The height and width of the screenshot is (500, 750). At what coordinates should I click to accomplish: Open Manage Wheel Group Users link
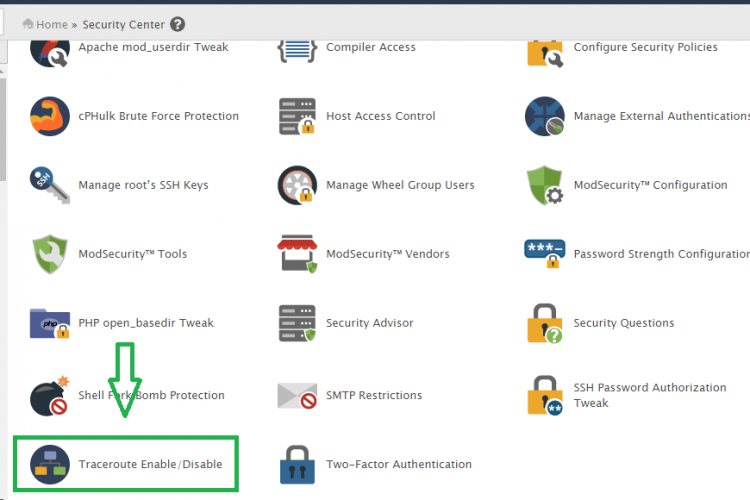click(400, 185)
